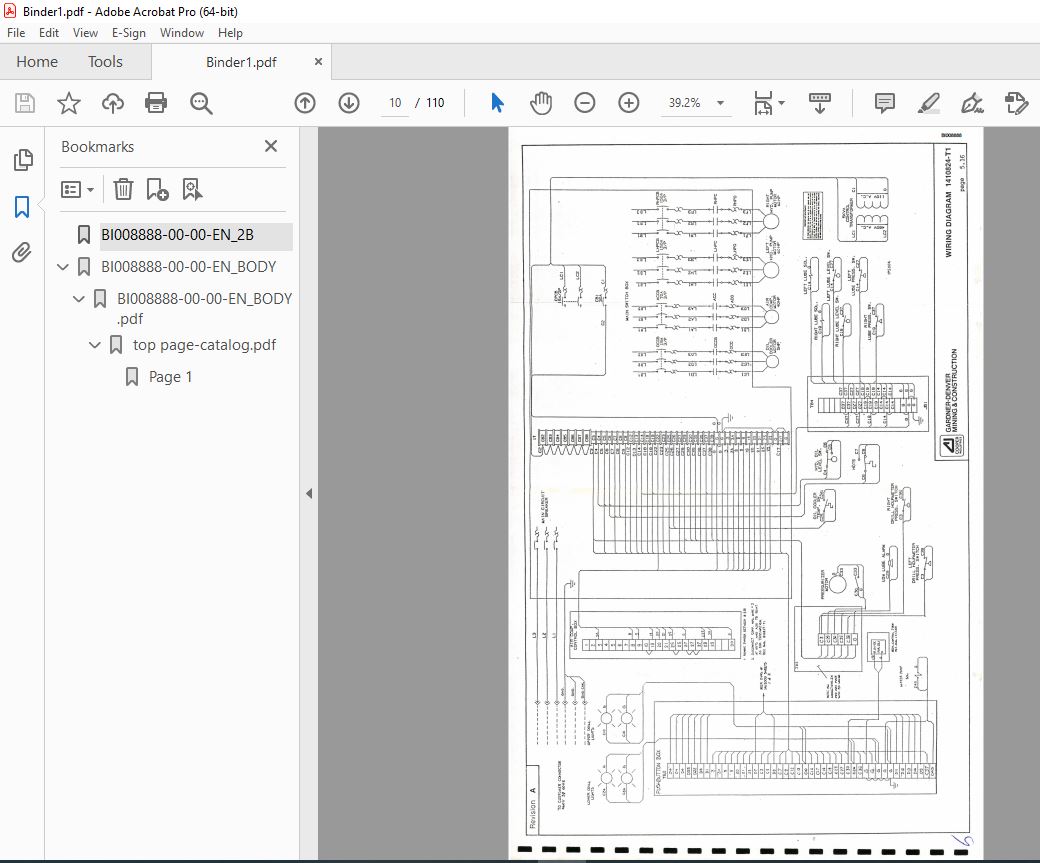Zoom in with the plus icon
This screenshot has height=863, width=1040.
click(629, 103)
